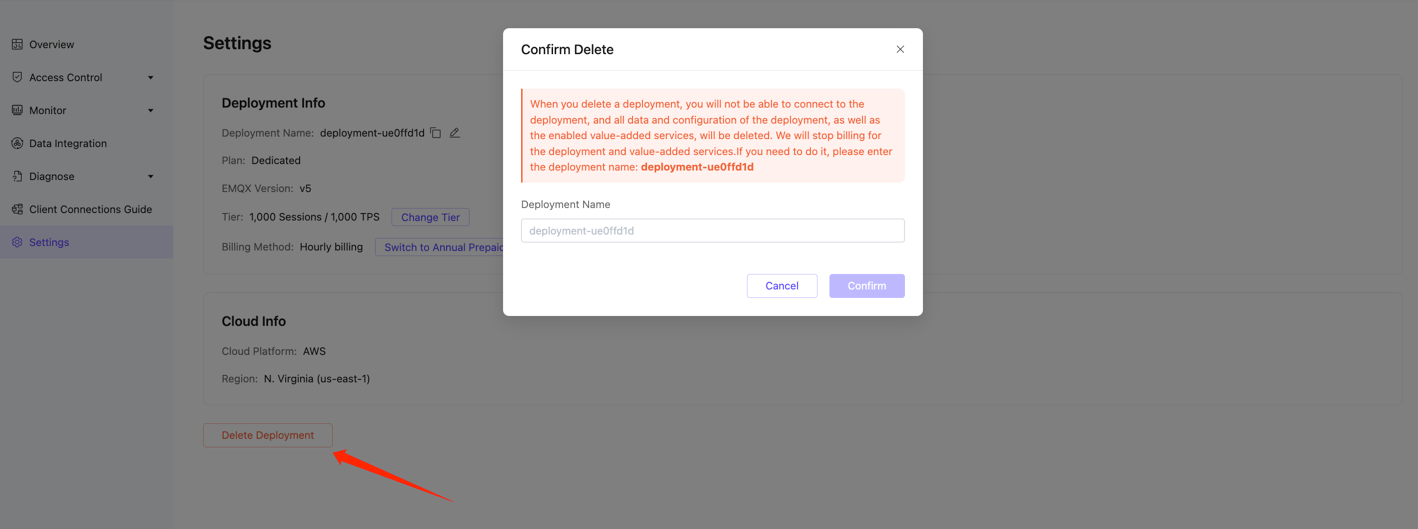Click the Diagnose sidebar icon
The height and width of the screenshot is (529, 1418).
17,176
